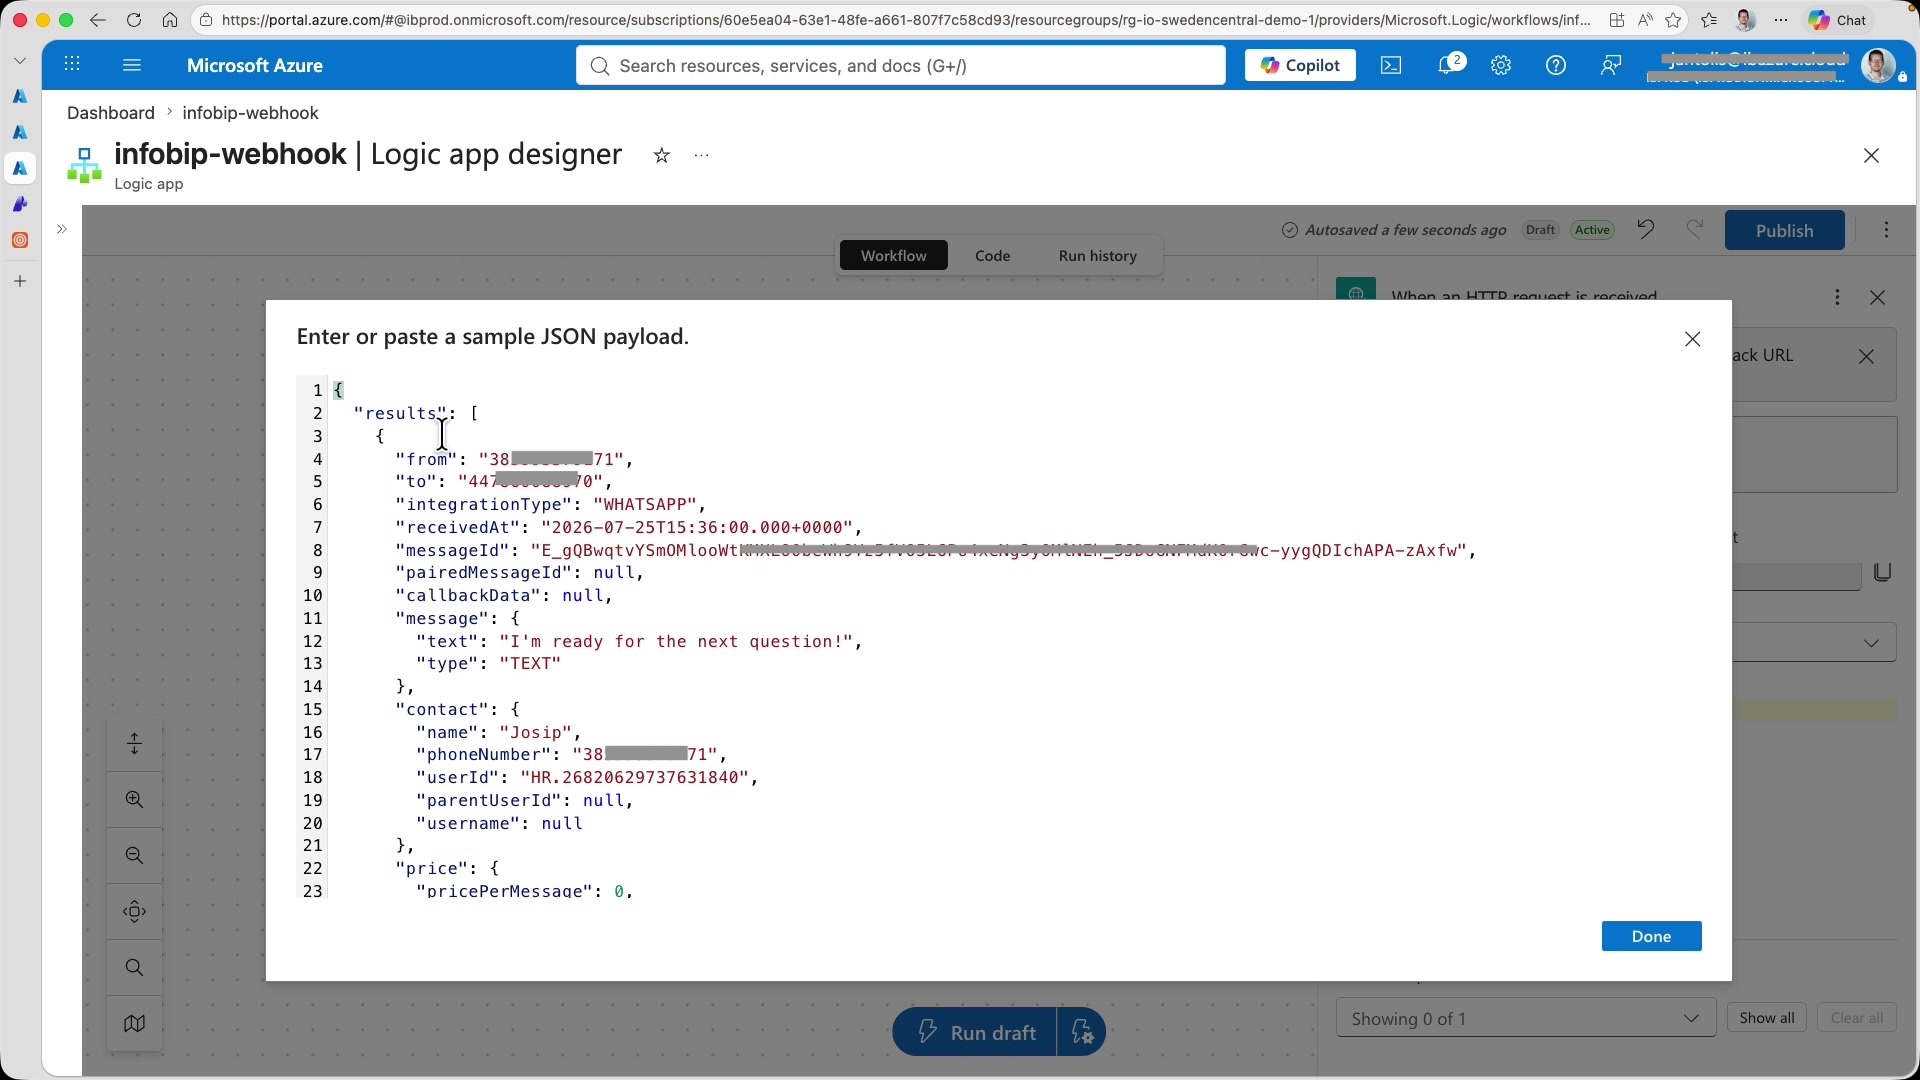Image resolution: width=1920 pixels, height=1080 pixels.
Task: Open the Run history tab
Action: pyautogui.click(x=1098, y=255)
